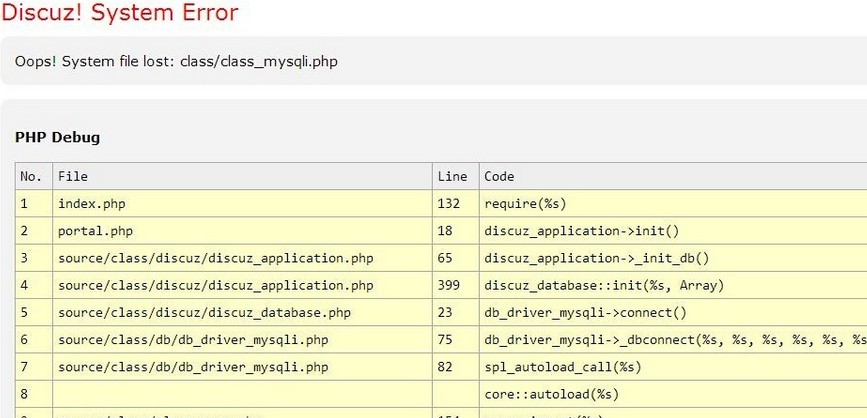Click the line number 399 cell
The image size is (867, 418).
(x=450, y=285)
